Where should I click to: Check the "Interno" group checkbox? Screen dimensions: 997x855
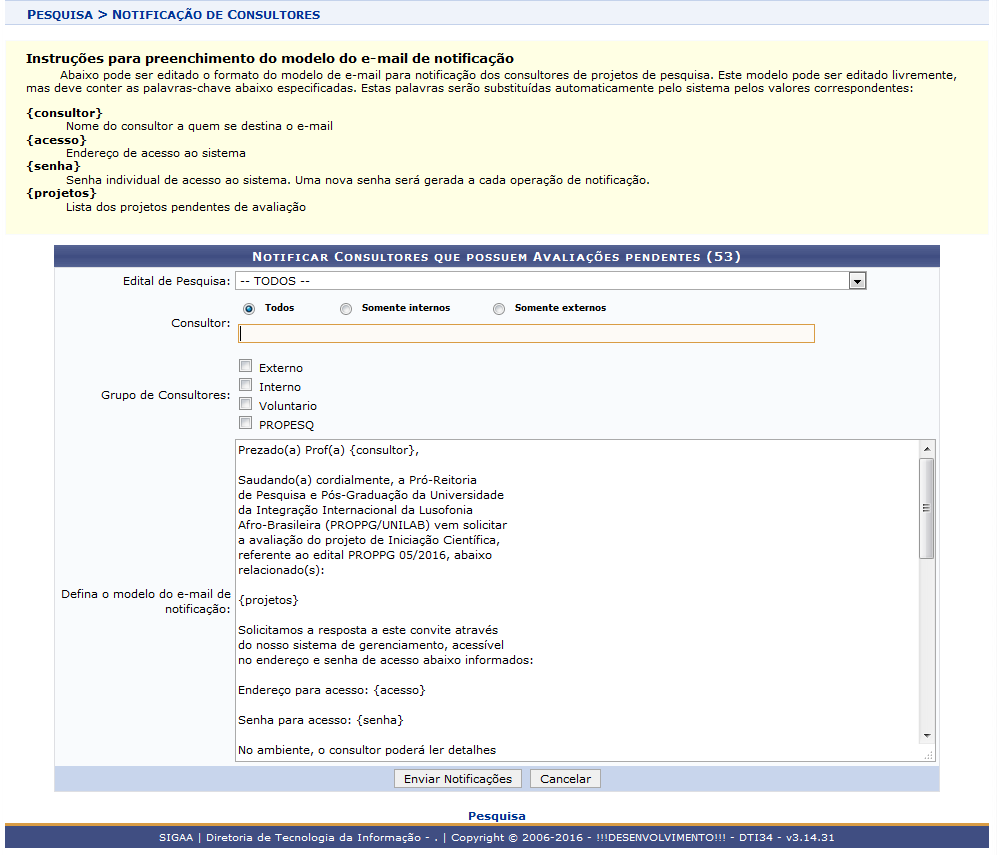point(245,385)
